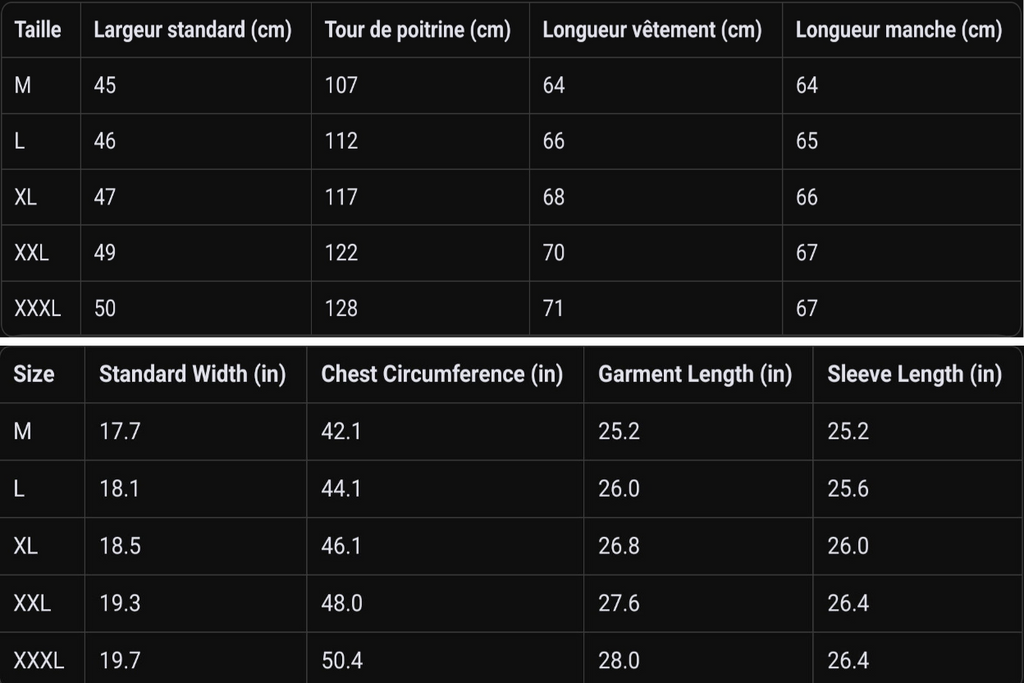Click the Taille column header

[x=38, y=30]
